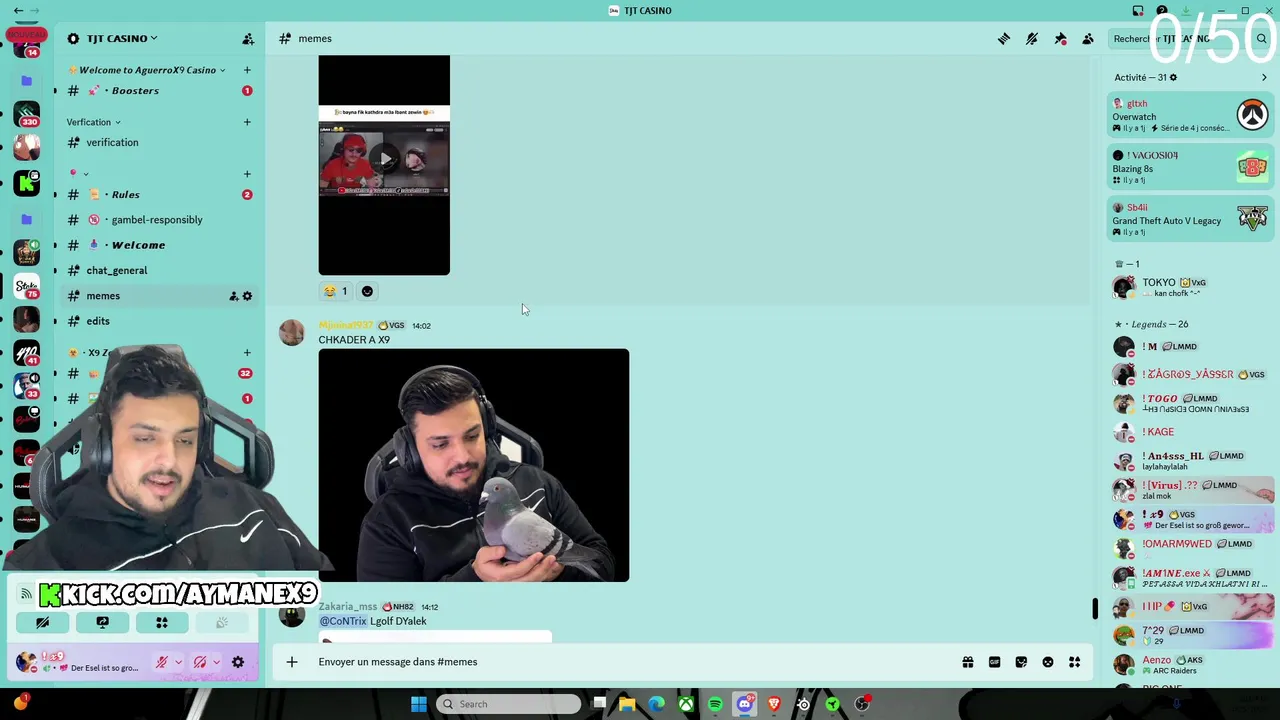This screenshot has width=1280, height=720.
Task: Click the back arrow in title bar
Action: pos(18,11)
